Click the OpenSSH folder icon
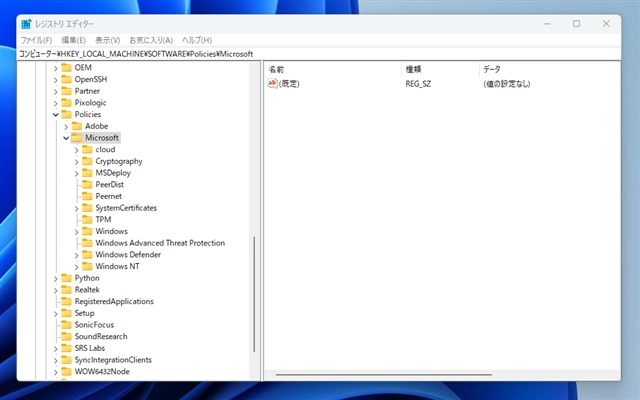 coord(67,79)
